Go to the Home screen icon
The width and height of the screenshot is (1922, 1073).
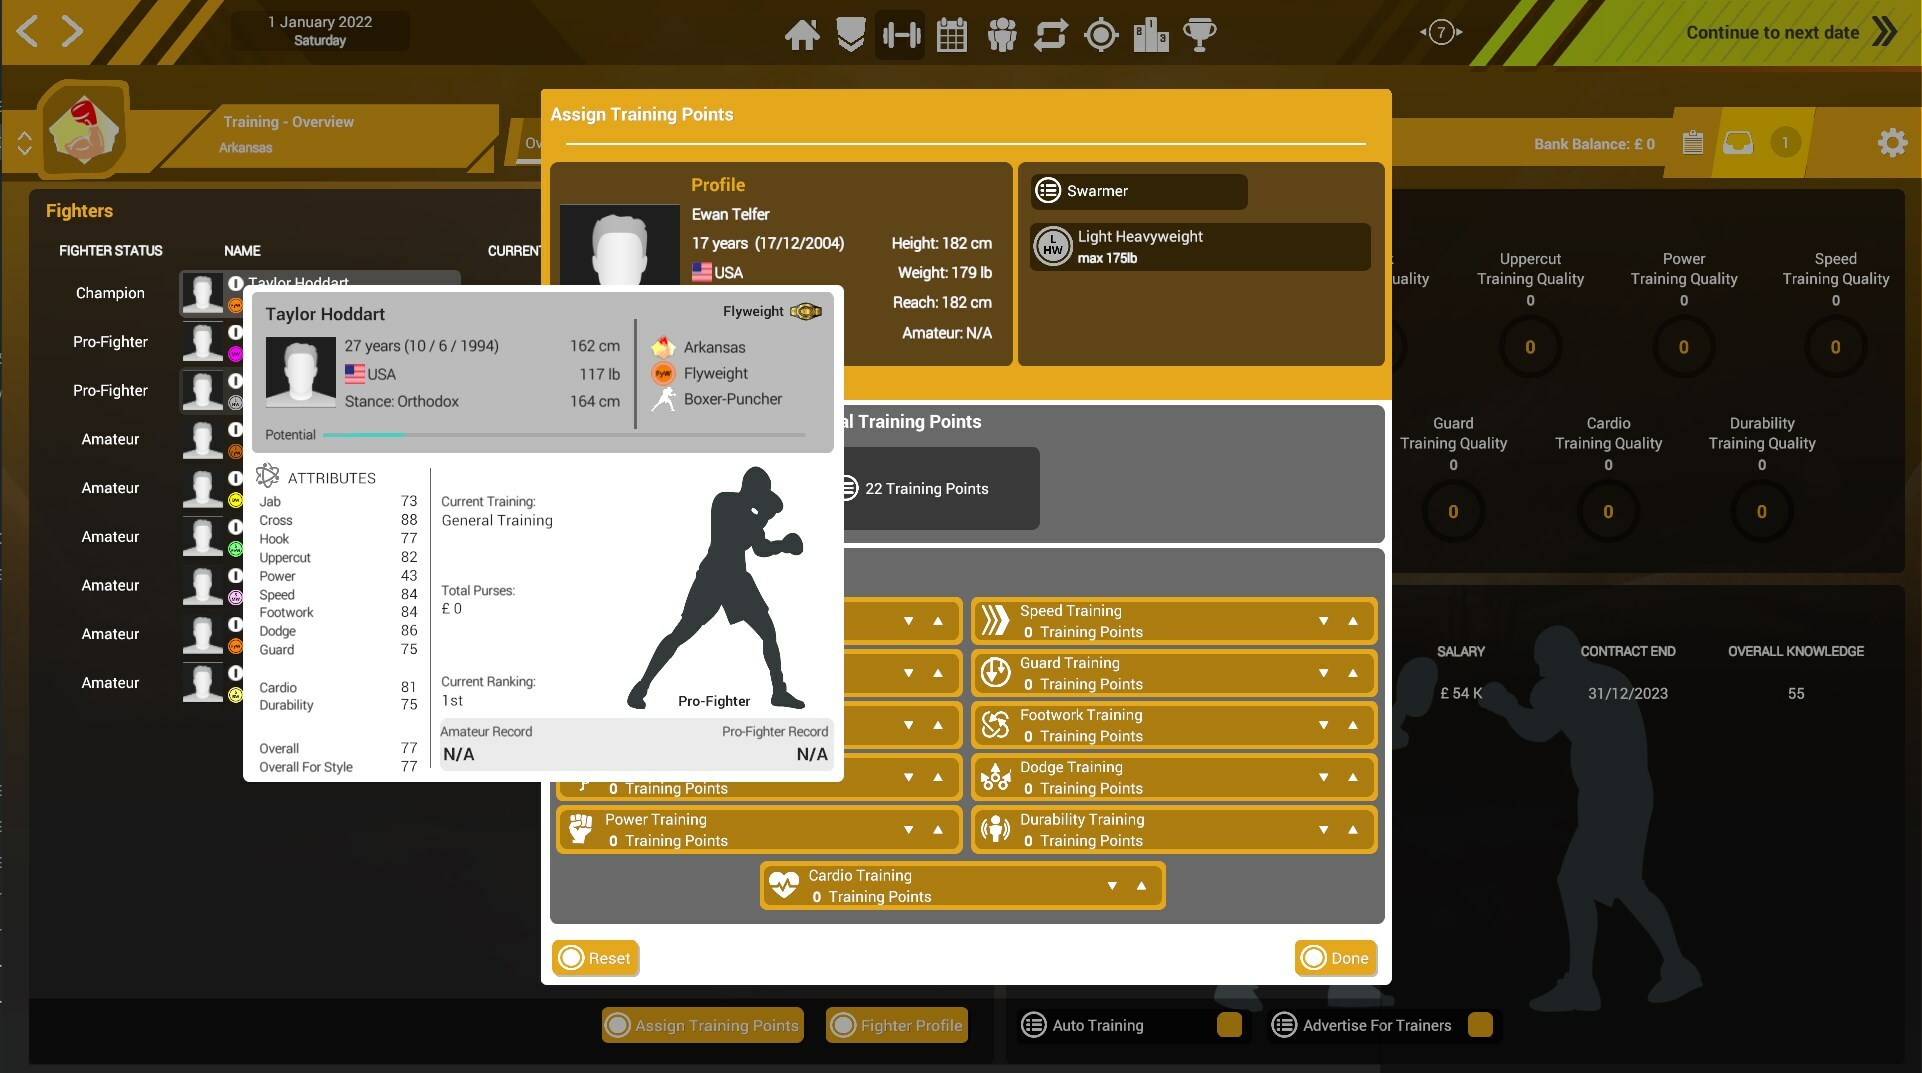click(802, 35)
